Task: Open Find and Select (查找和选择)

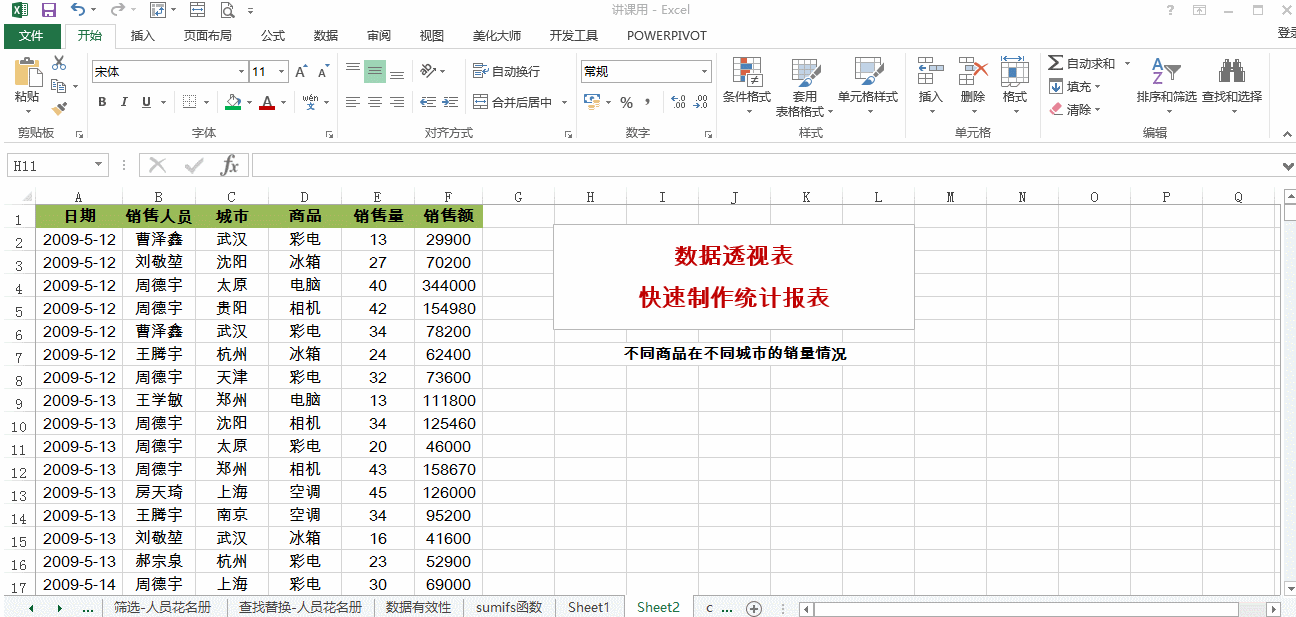Action: [x=1231, y=84]
